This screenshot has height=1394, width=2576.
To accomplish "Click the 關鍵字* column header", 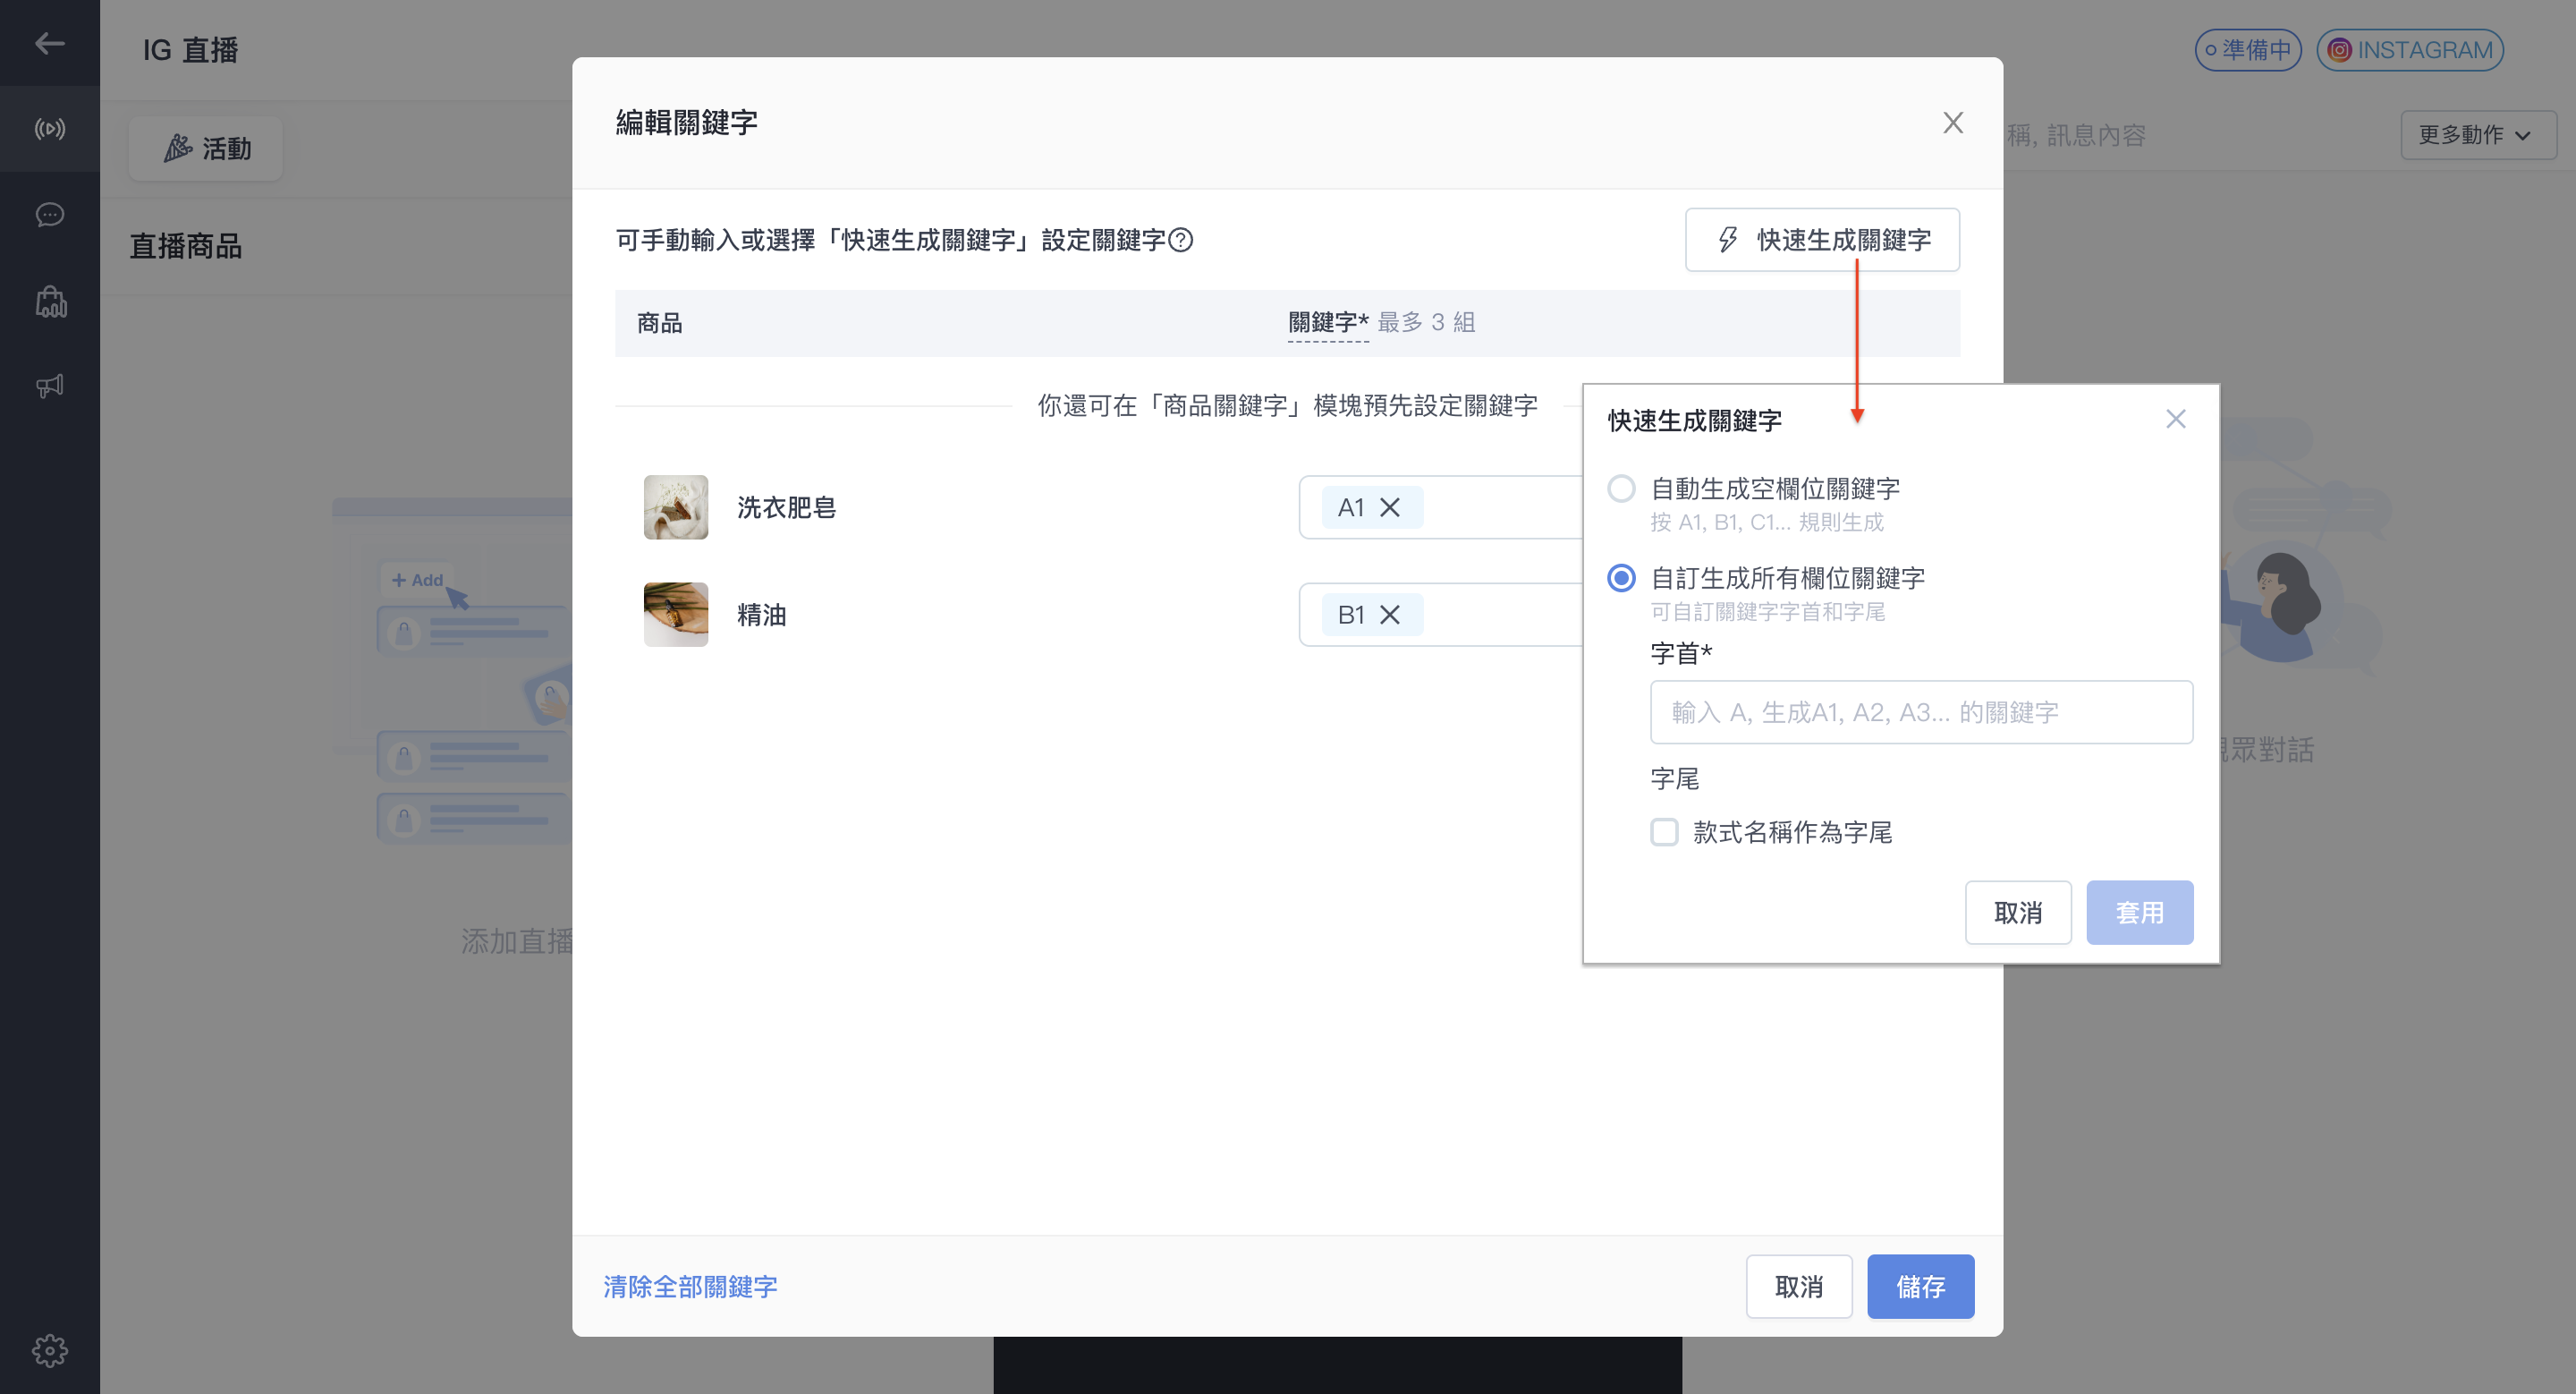I will [1327, 323].
